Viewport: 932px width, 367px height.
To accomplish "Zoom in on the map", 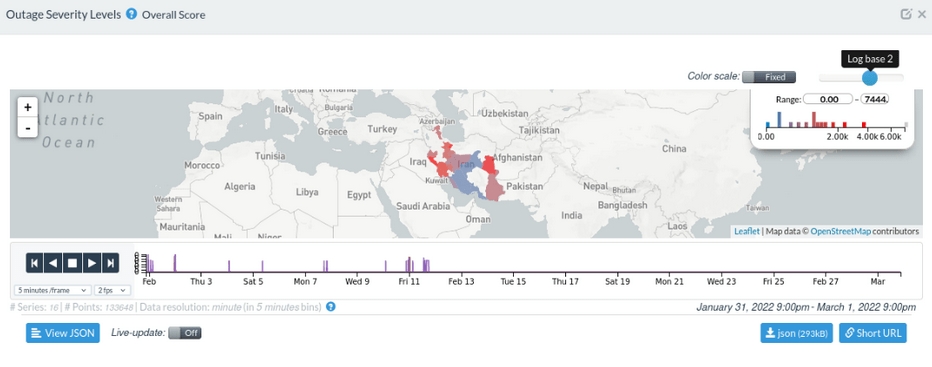I will coord(27,108).
